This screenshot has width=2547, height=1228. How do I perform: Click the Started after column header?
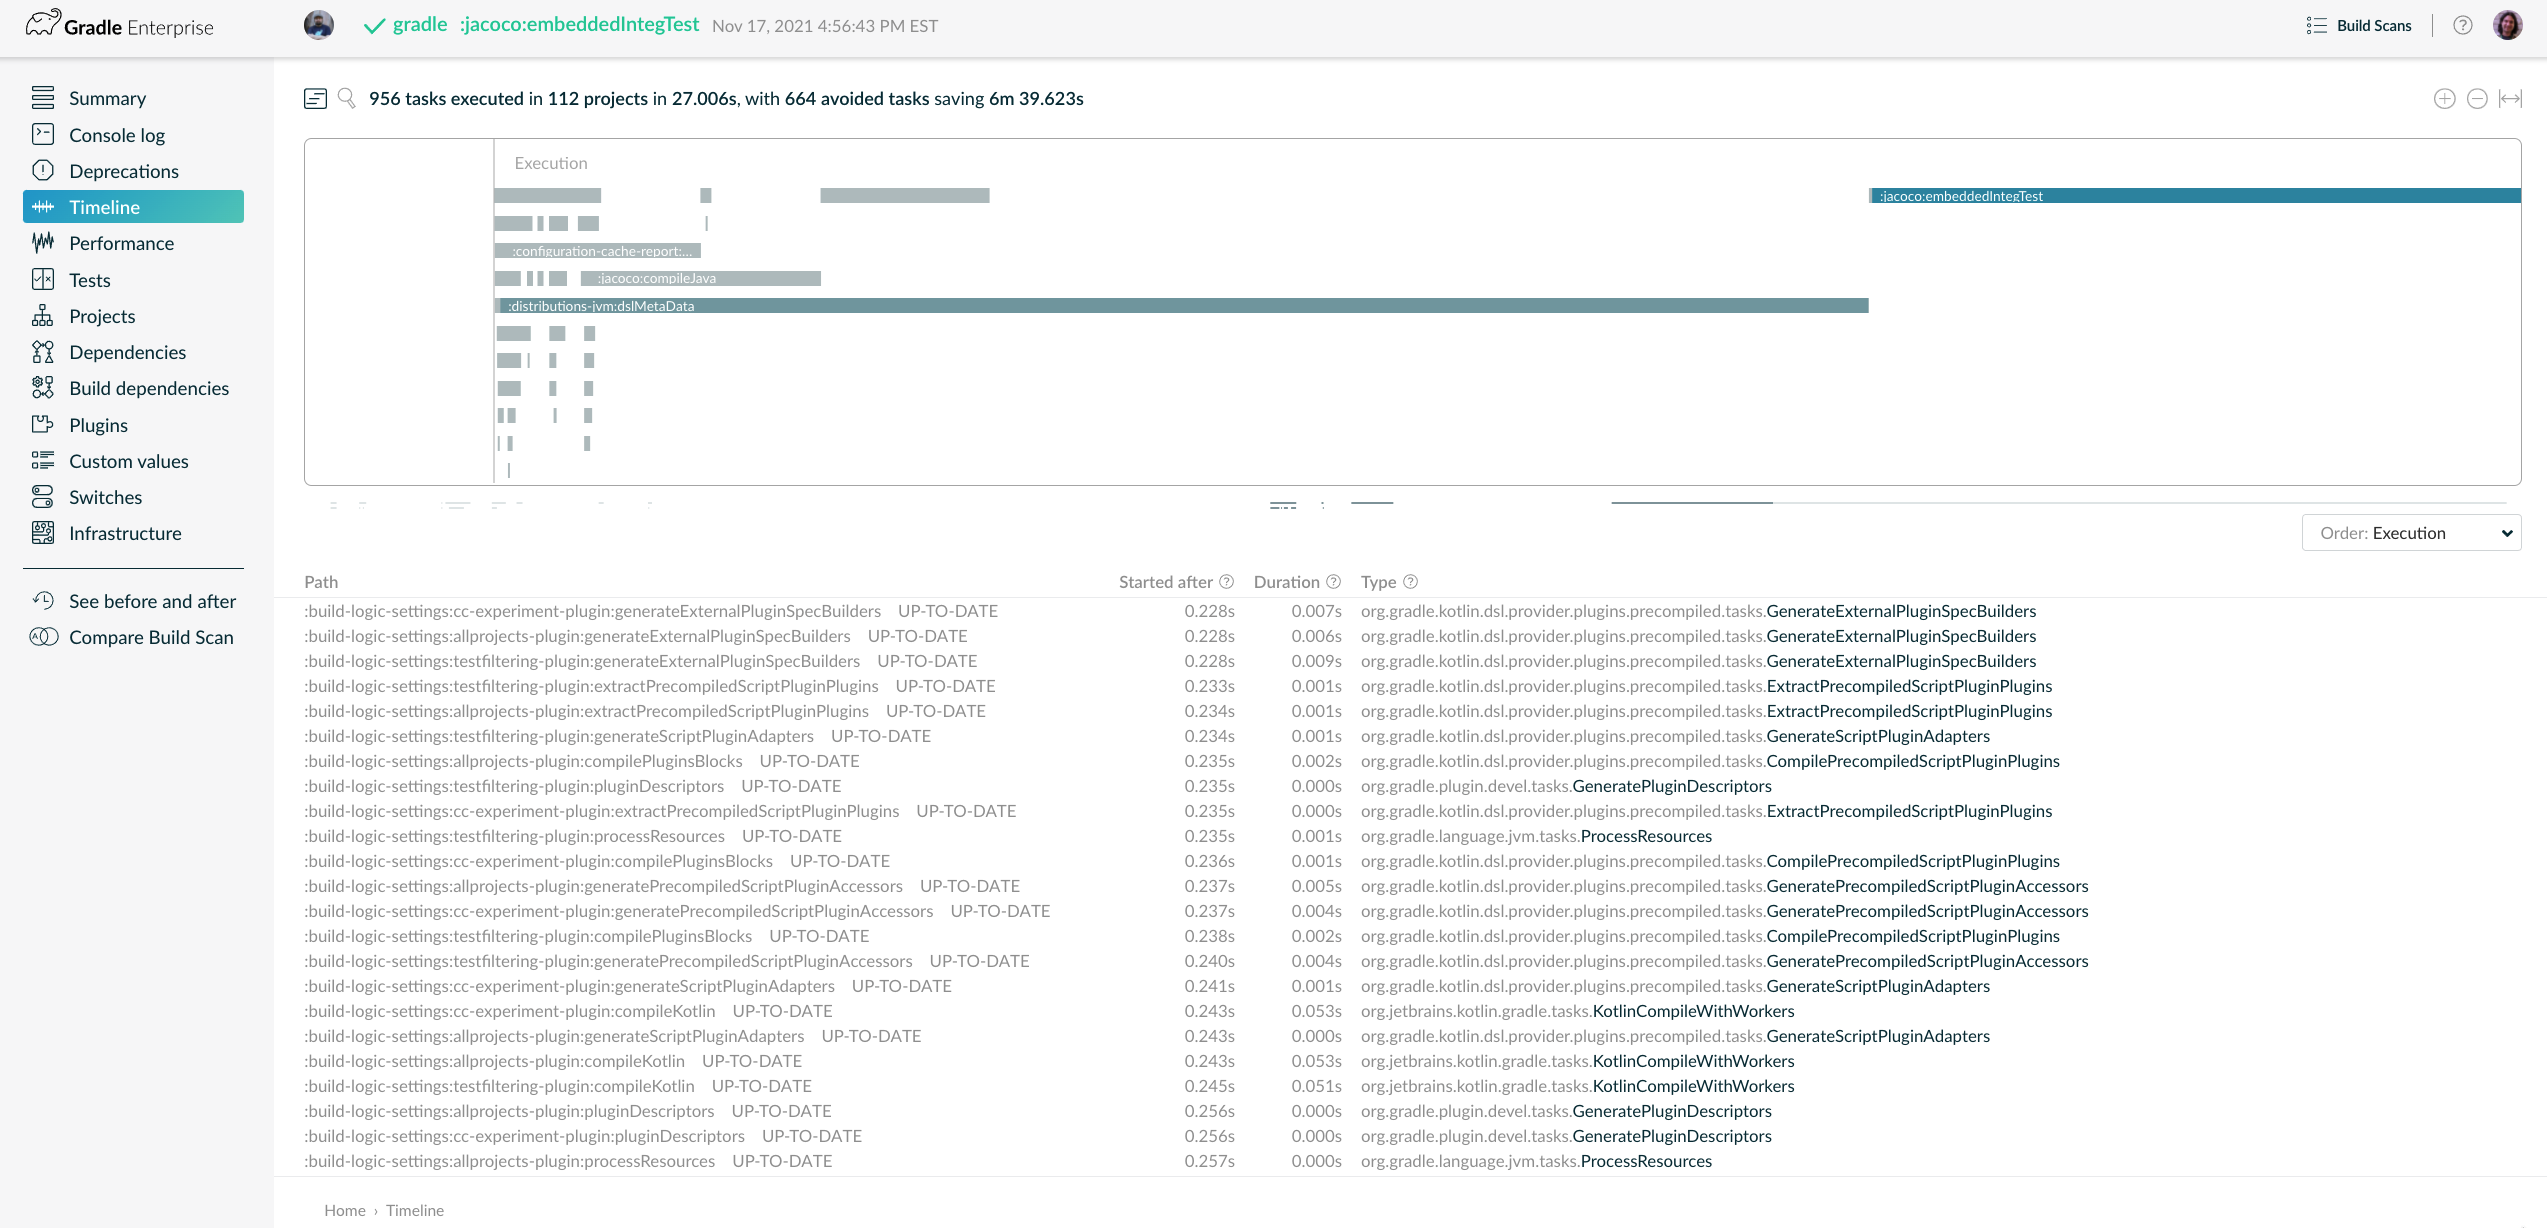point(1165,582)
